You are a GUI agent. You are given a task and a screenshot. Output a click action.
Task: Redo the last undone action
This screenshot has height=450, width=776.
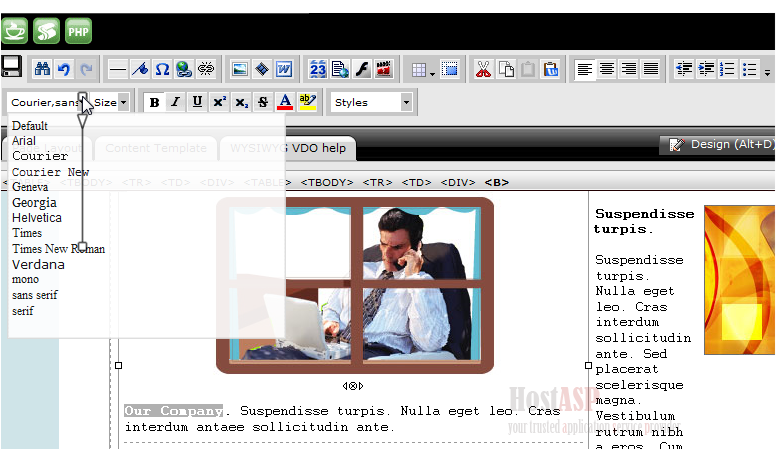(86, 69)
